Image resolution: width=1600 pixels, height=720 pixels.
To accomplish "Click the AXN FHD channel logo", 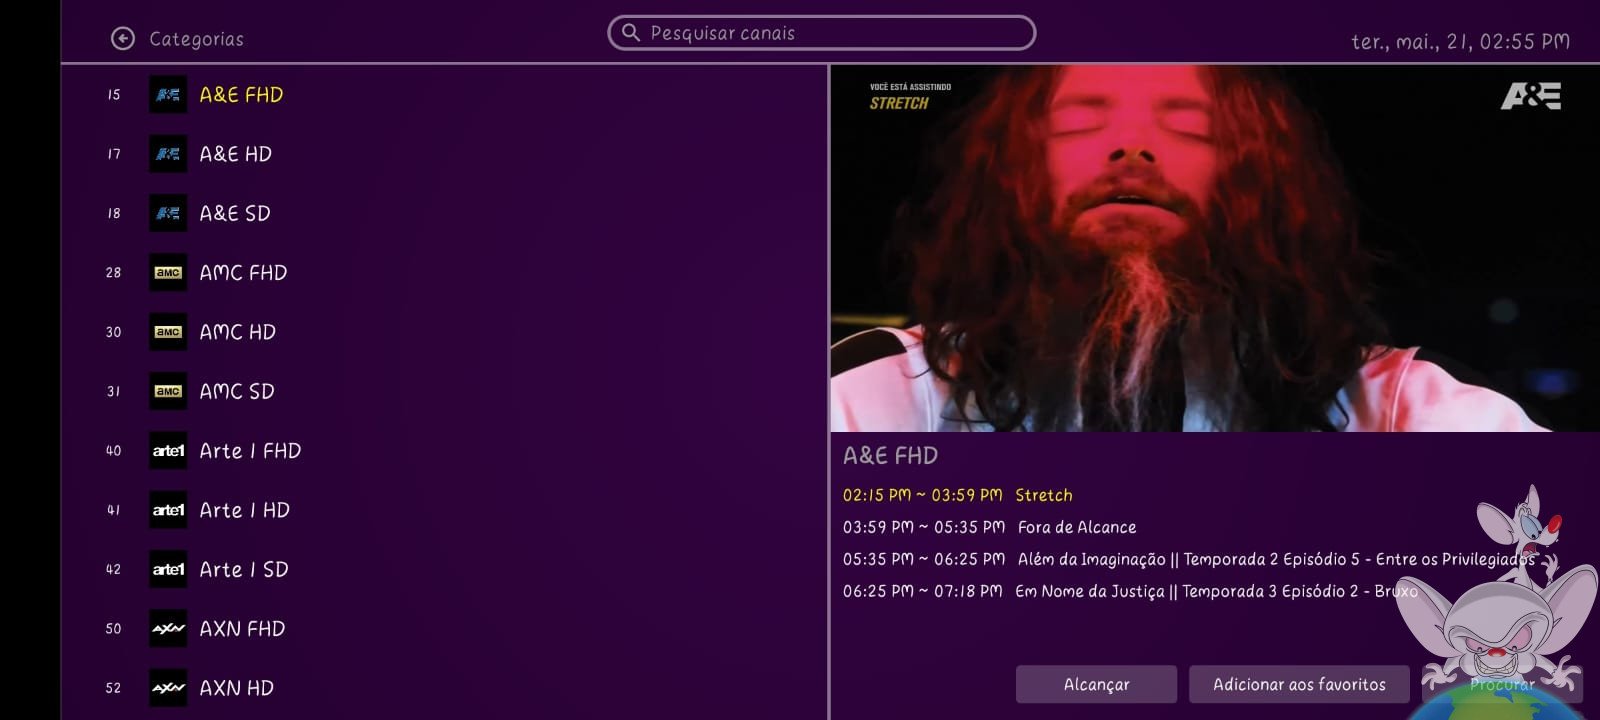I will [168, 629].
